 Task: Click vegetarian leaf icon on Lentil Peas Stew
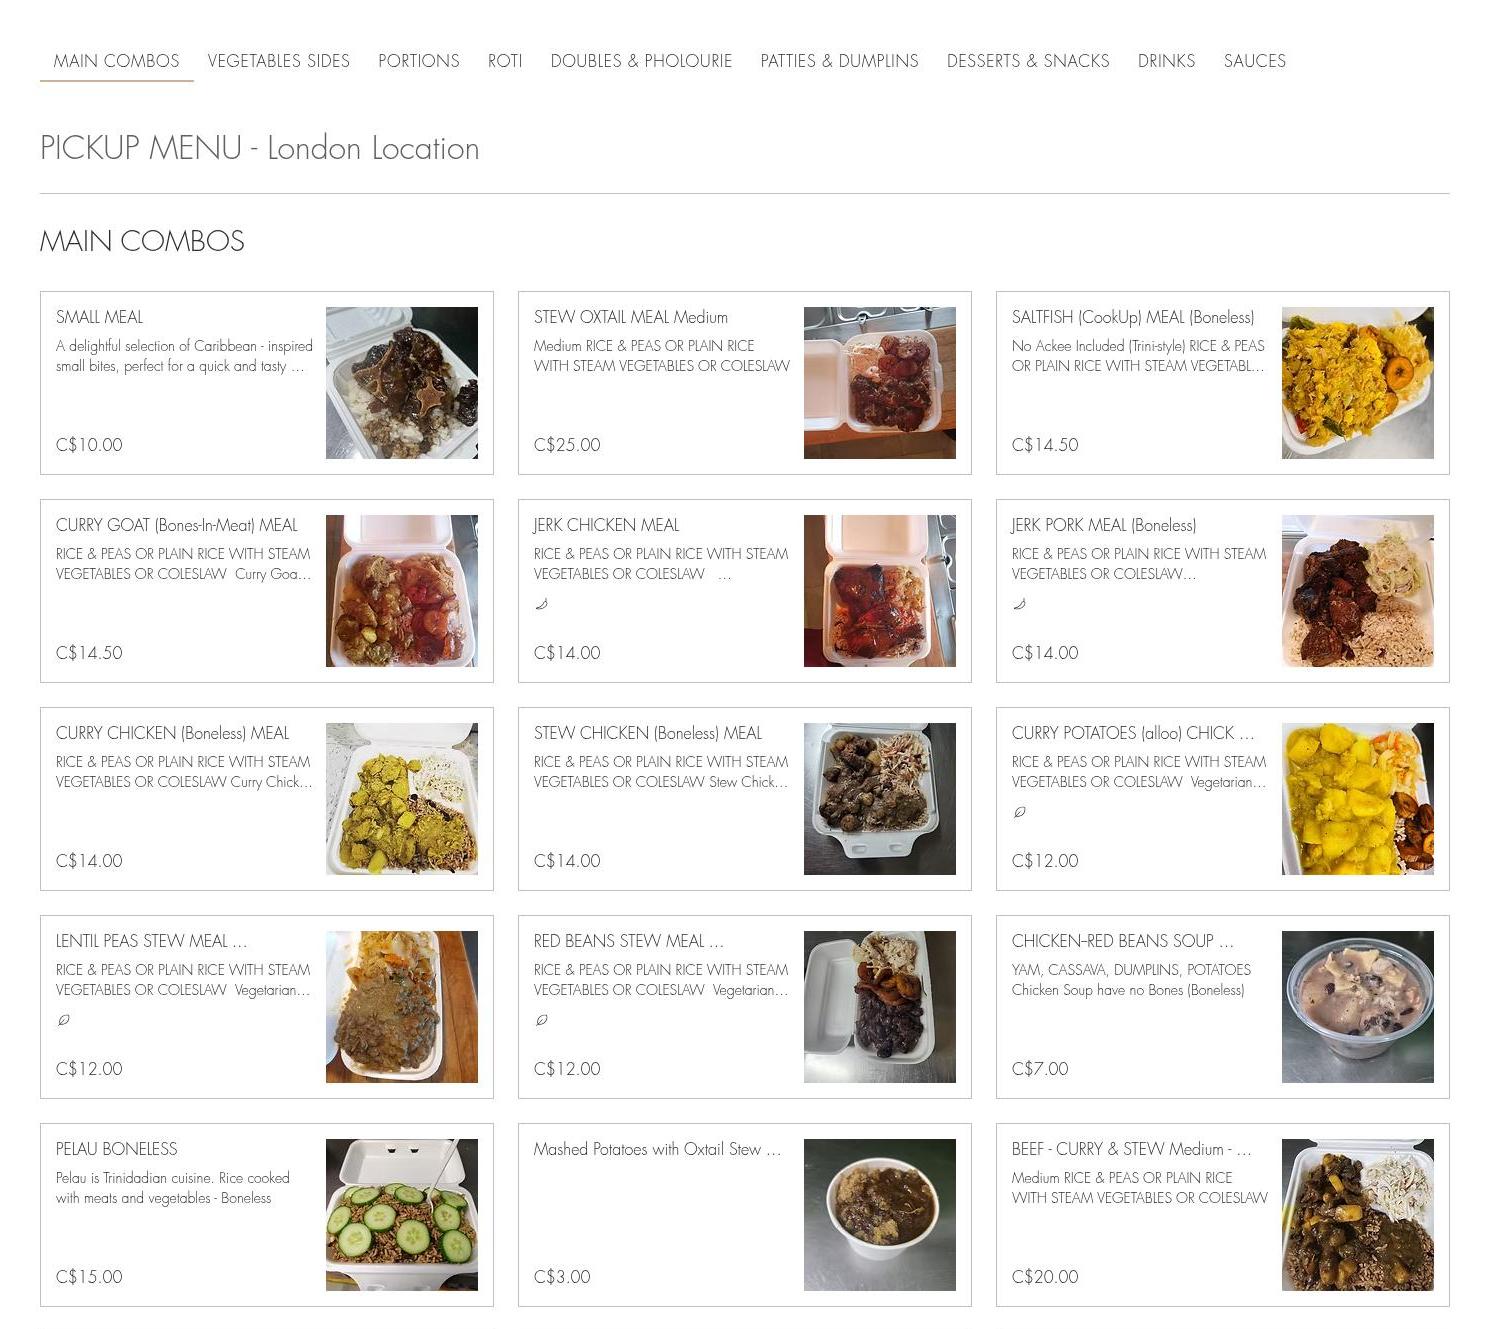point(63,1020)
